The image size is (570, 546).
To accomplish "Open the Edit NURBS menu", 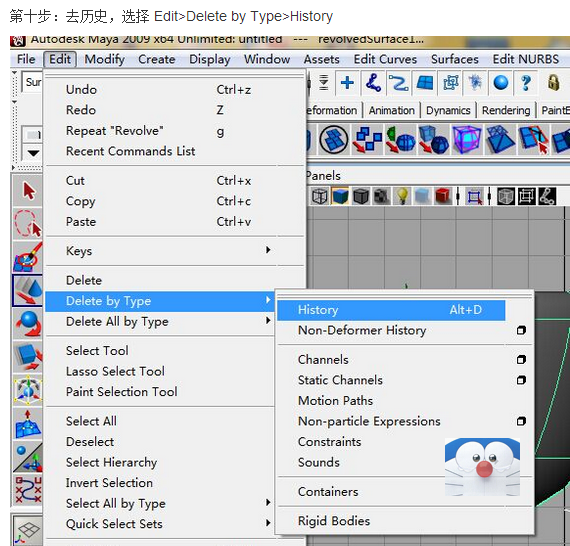I will 526,59.
